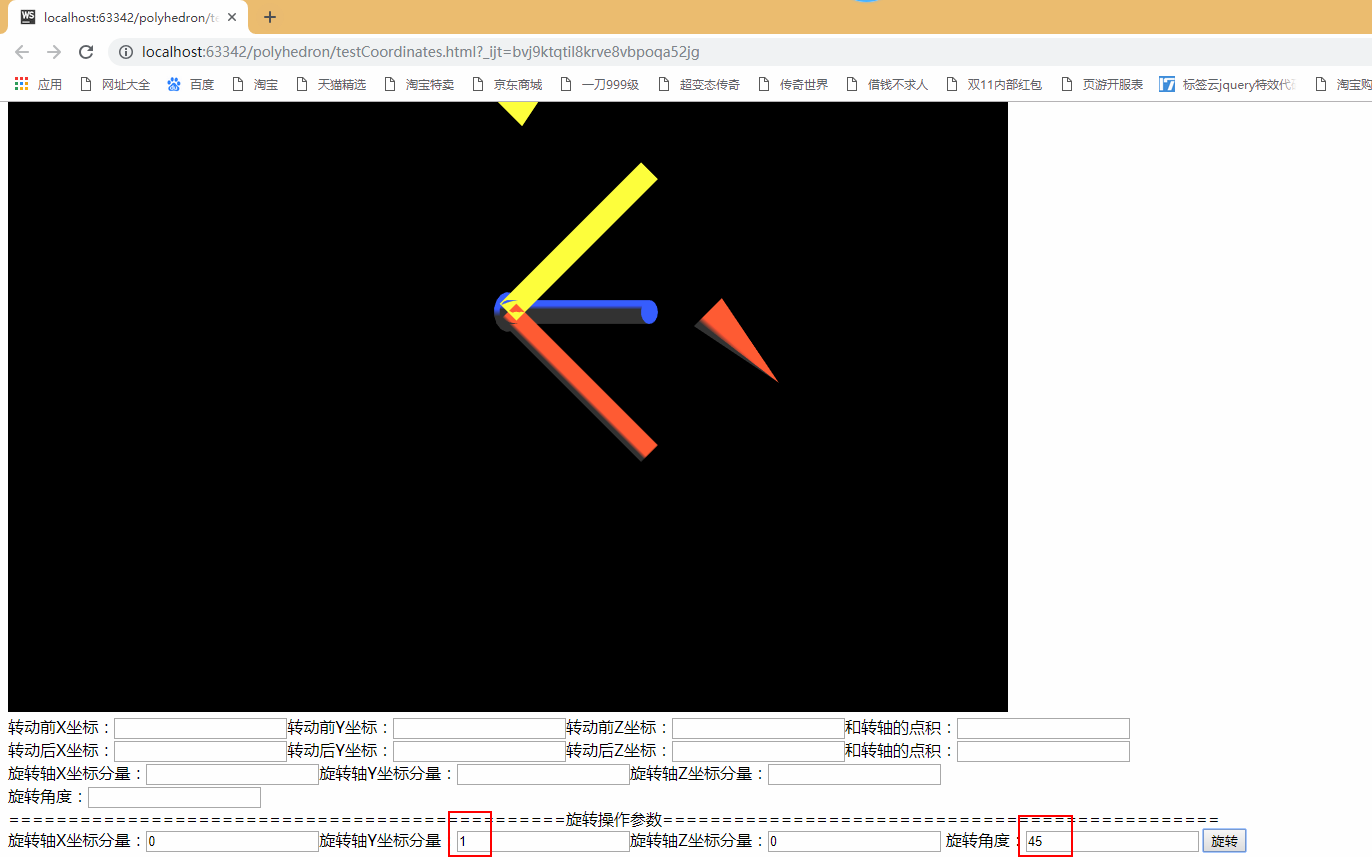Screen dimensions: 1372x857
Task: Click the 转动后X坐标 input field
Action: [200, 751]
